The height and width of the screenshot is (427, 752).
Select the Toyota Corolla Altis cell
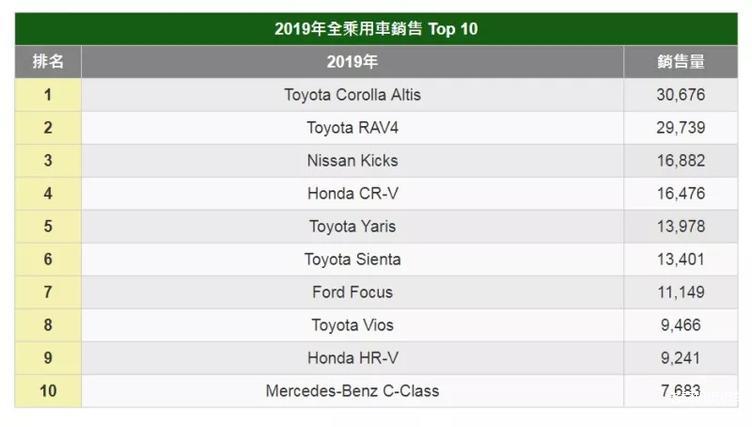pos(352,95)
